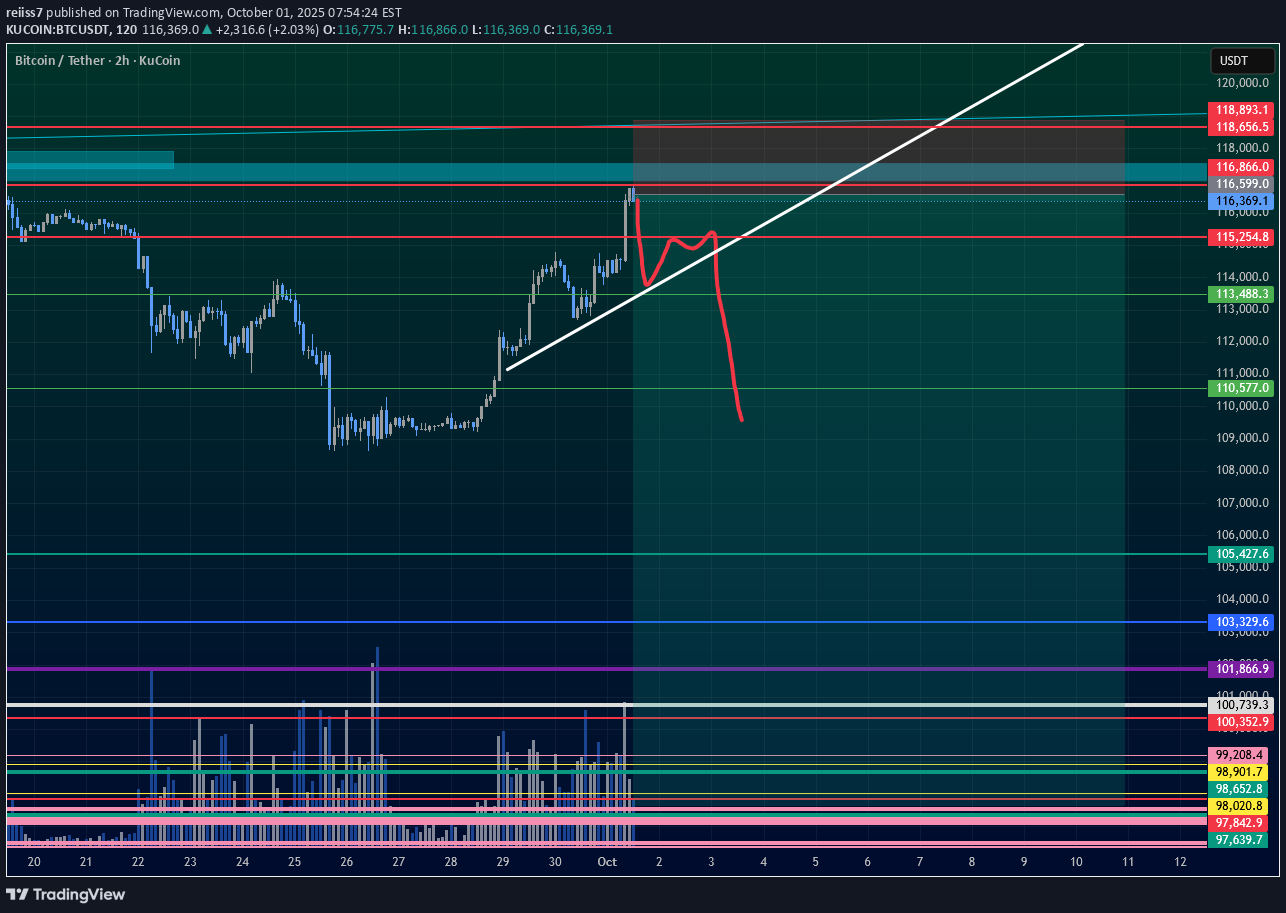Screen dimensions: 1286x913
Task: Click the pink 99,208.4 price label
Action: pos(1240,755)
